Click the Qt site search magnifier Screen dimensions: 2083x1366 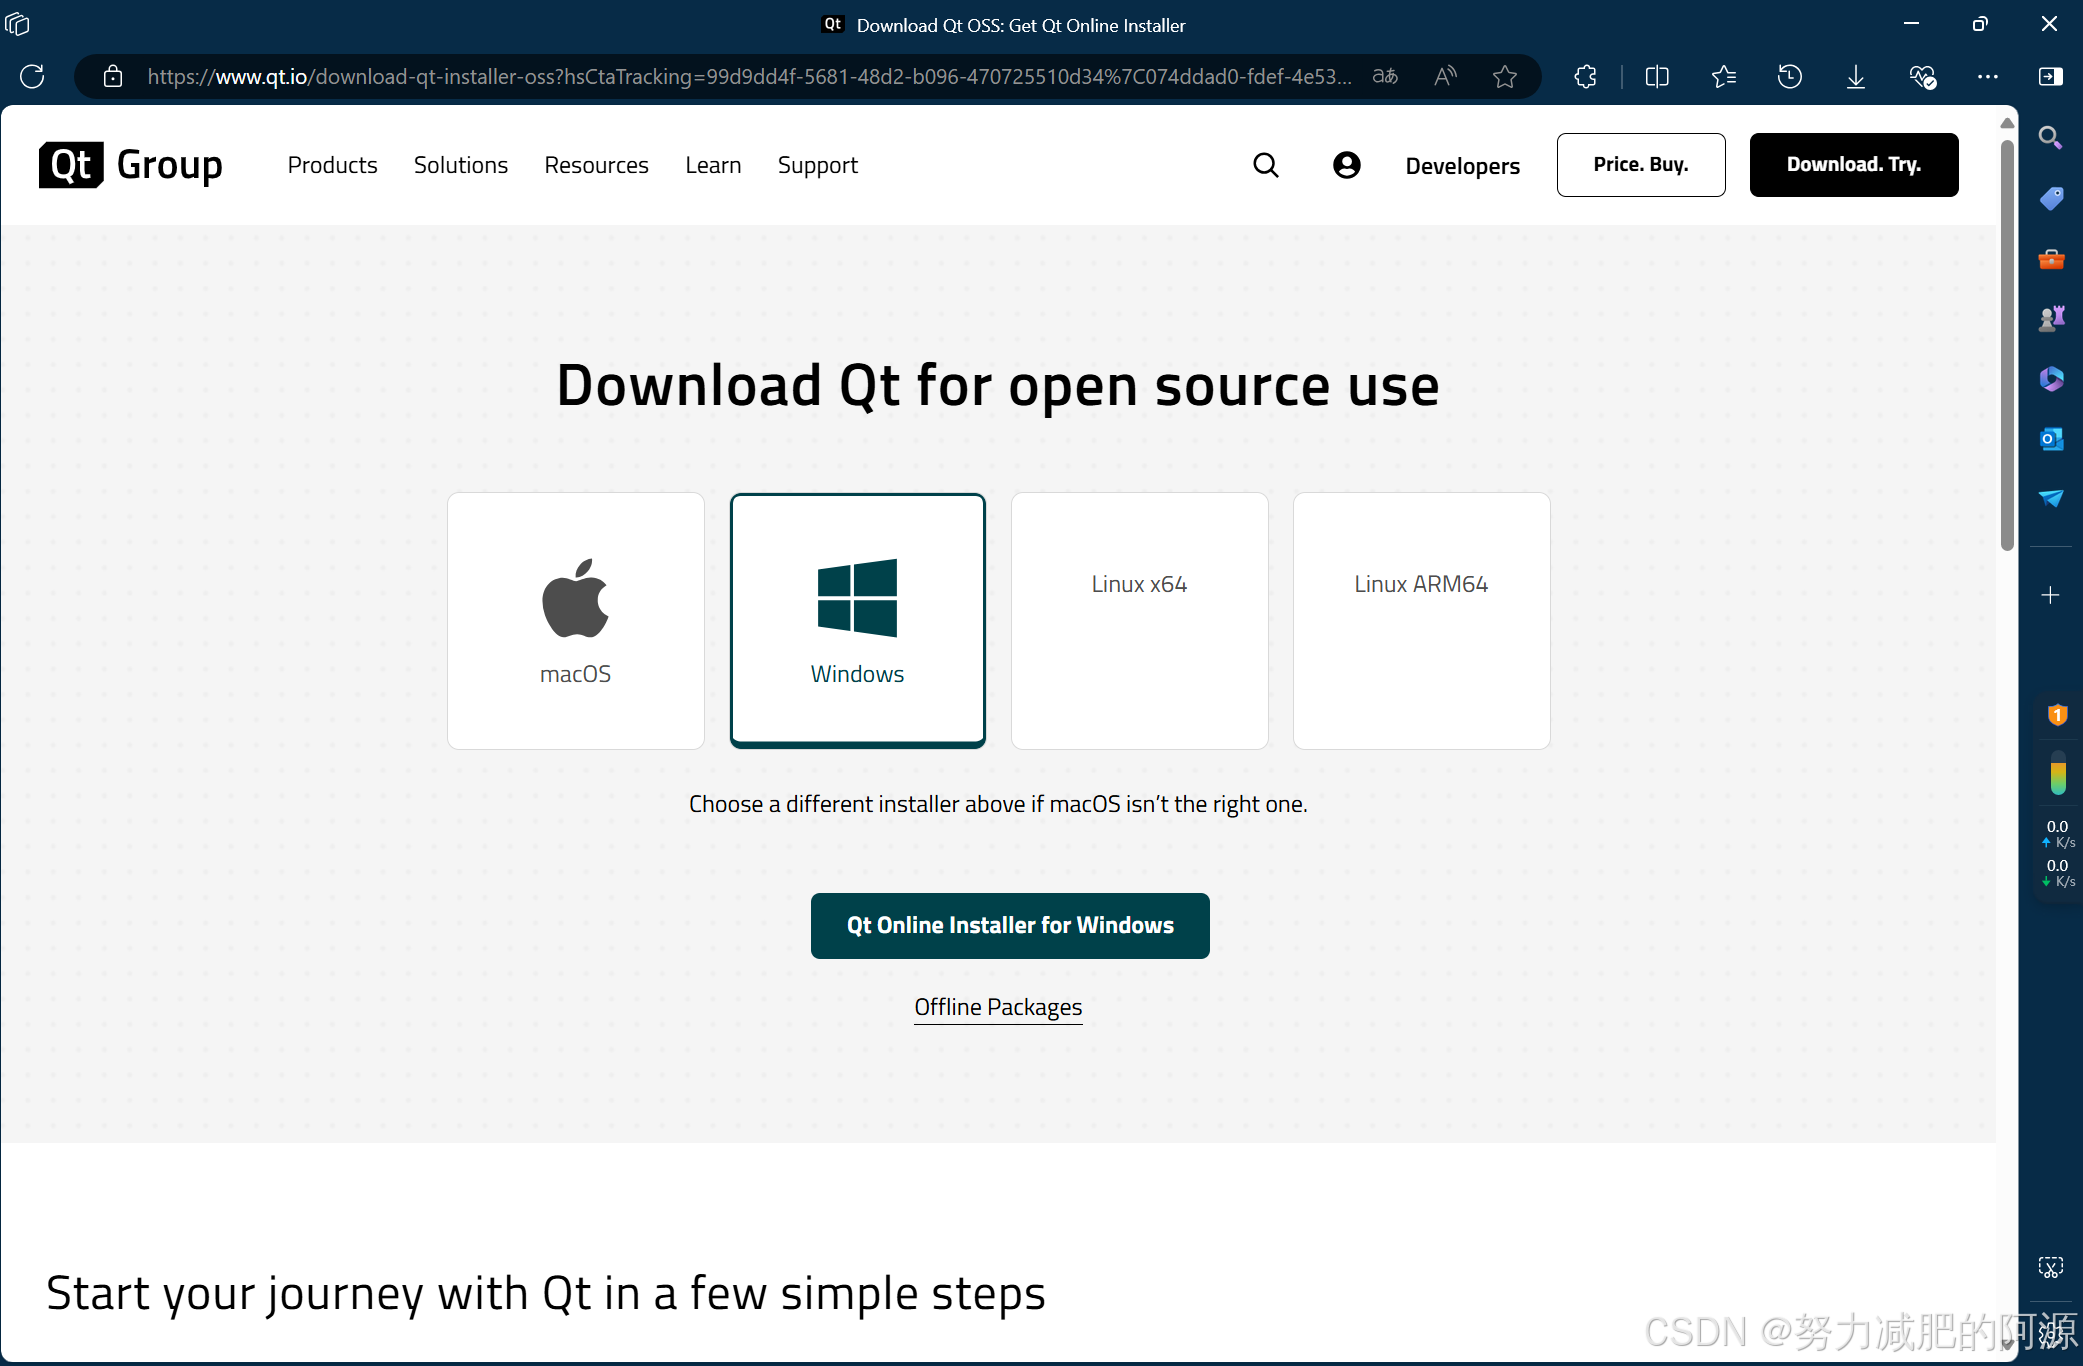point(1266,165)
